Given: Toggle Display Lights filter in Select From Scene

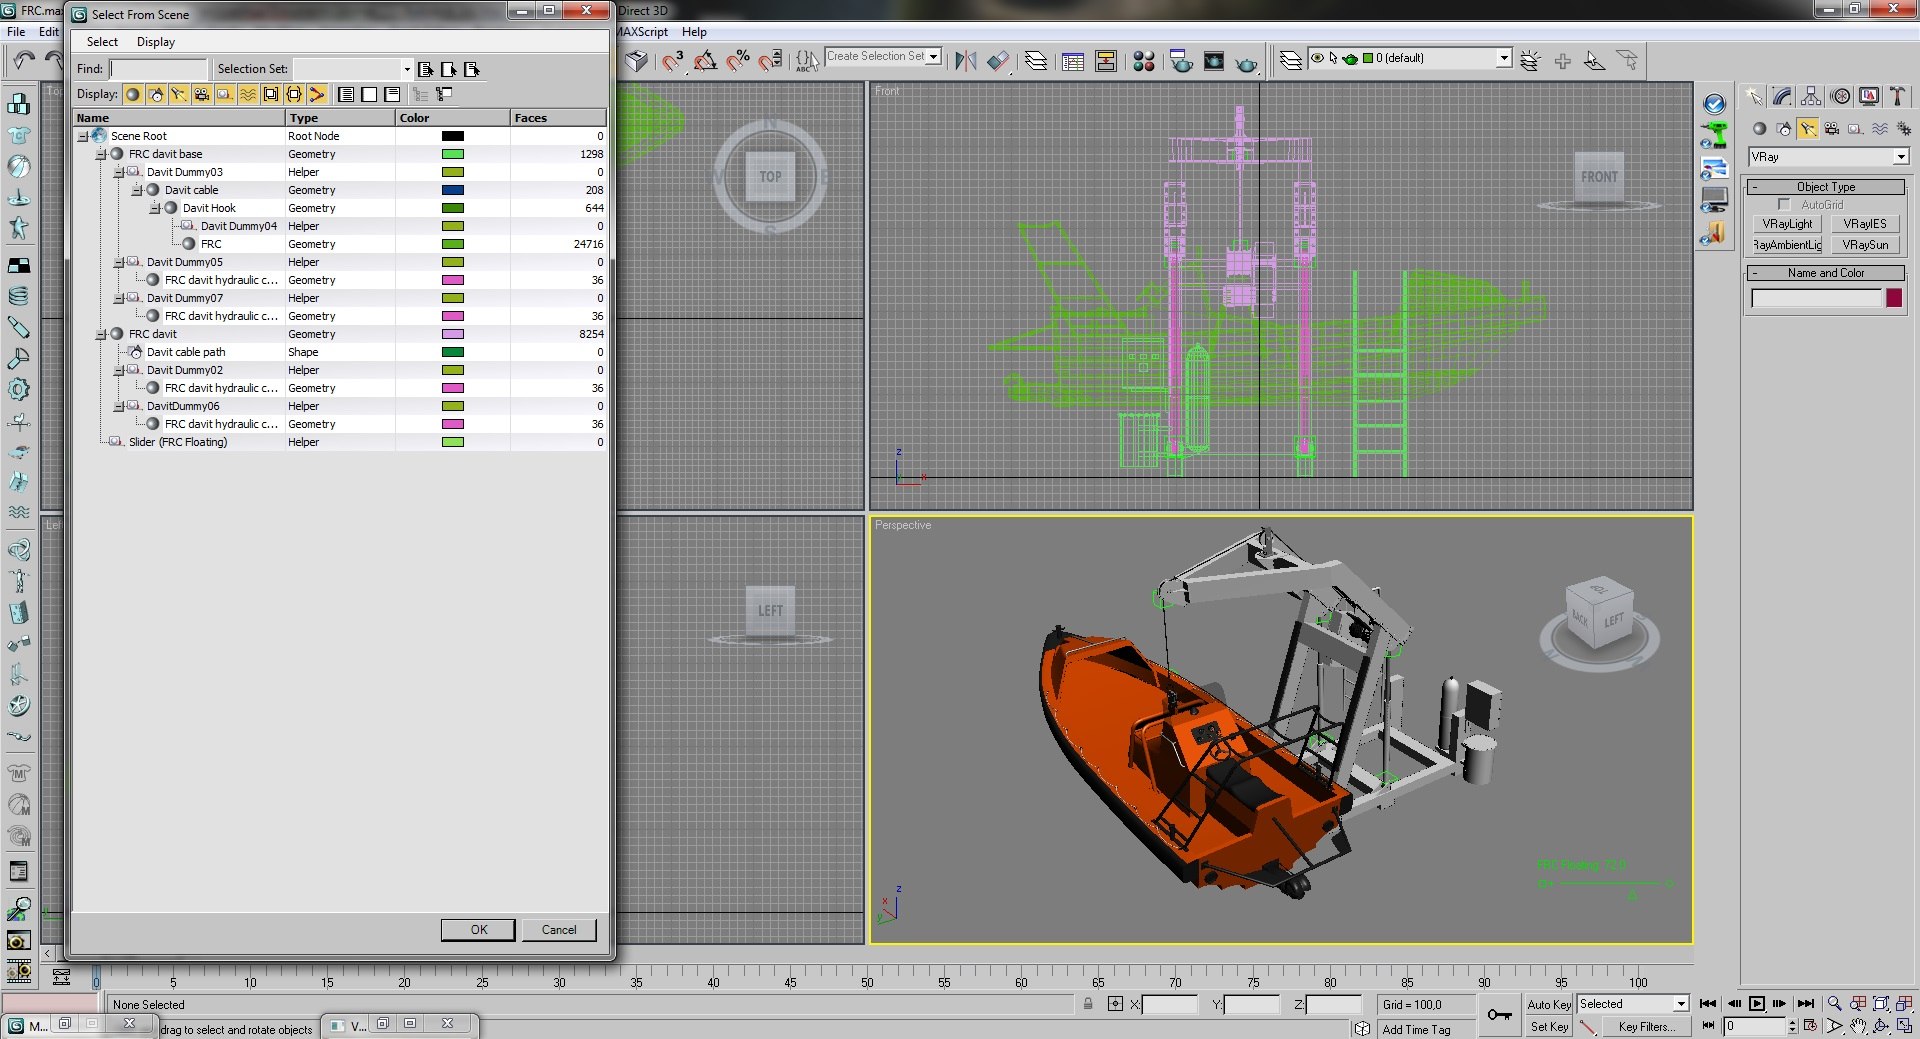Looking at the screenshot, I should click(x=179, y=94).
